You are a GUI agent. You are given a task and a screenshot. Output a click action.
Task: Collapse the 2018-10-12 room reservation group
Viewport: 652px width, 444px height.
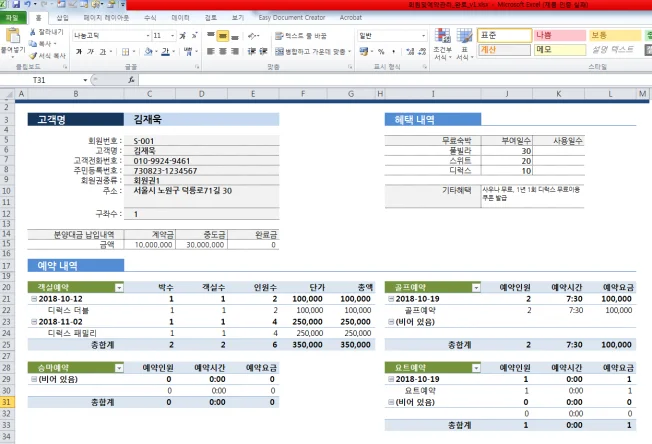[x=34, y=299]
